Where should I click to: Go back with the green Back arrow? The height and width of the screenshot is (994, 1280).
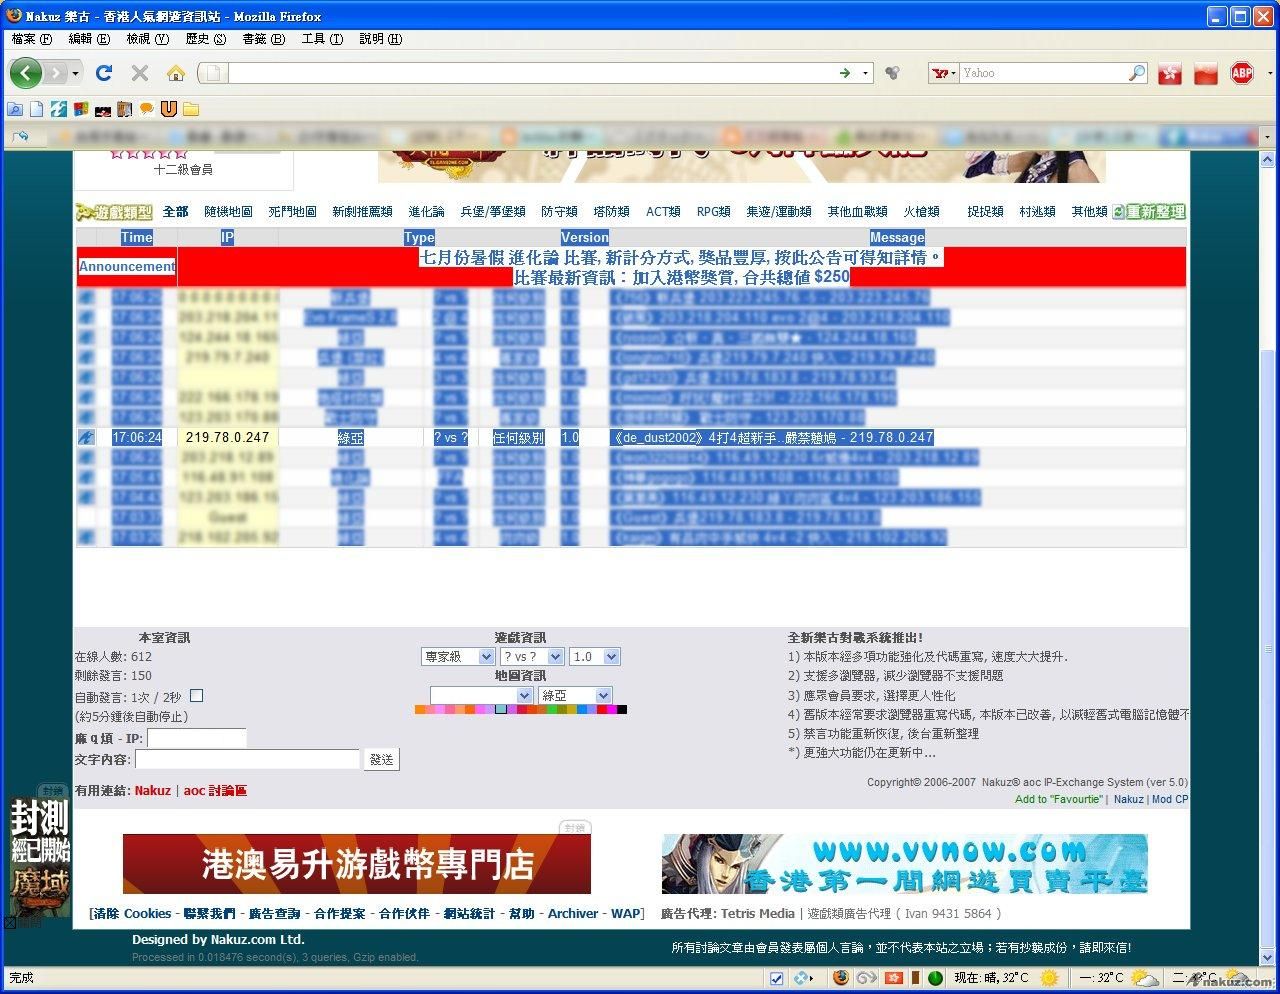[x=25, y=72]
